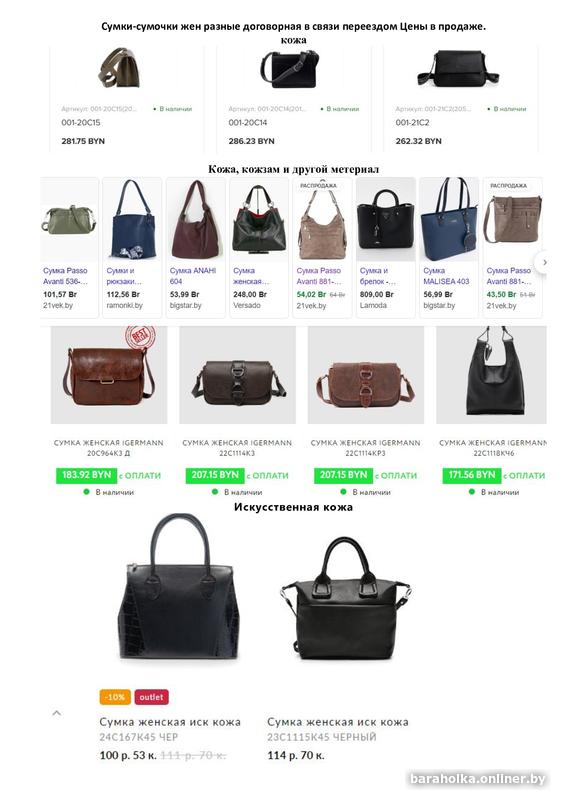Click the orange -10% discount badge
566x800 pixels.
coord(115,697)
